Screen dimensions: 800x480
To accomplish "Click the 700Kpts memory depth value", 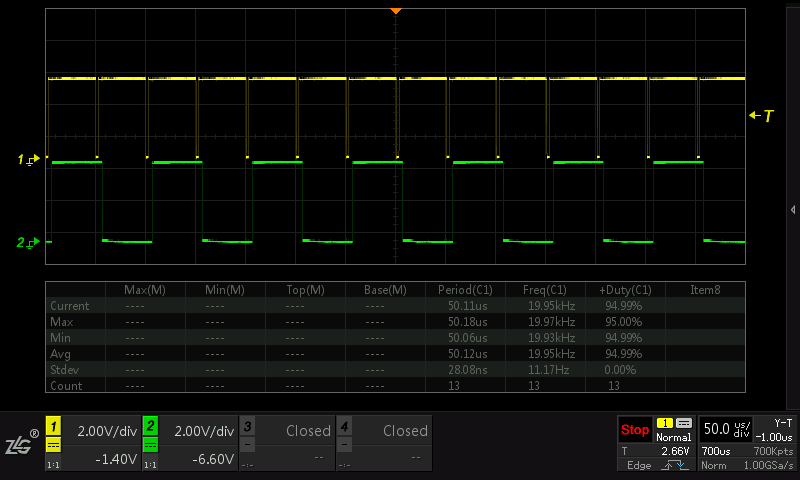I will tap(773, 451).
